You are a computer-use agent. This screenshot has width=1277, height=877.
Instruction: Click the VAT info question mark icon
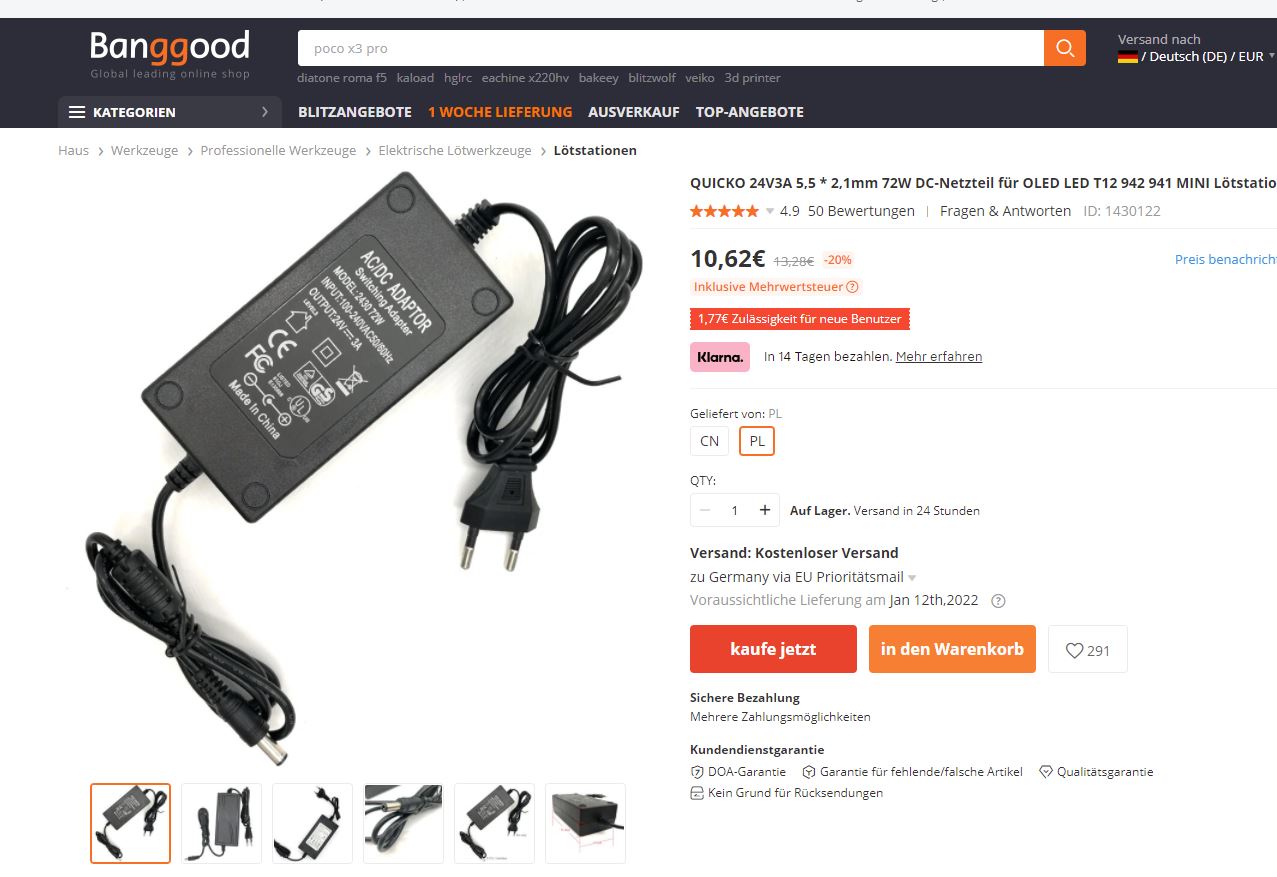852,287
